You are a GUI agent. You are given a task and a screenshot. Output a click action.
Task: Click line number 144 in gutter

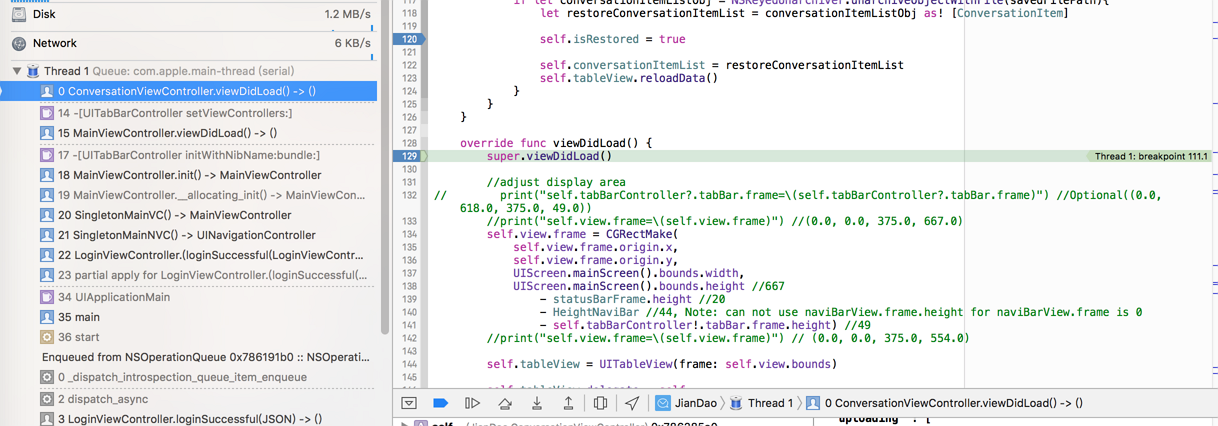409,364
